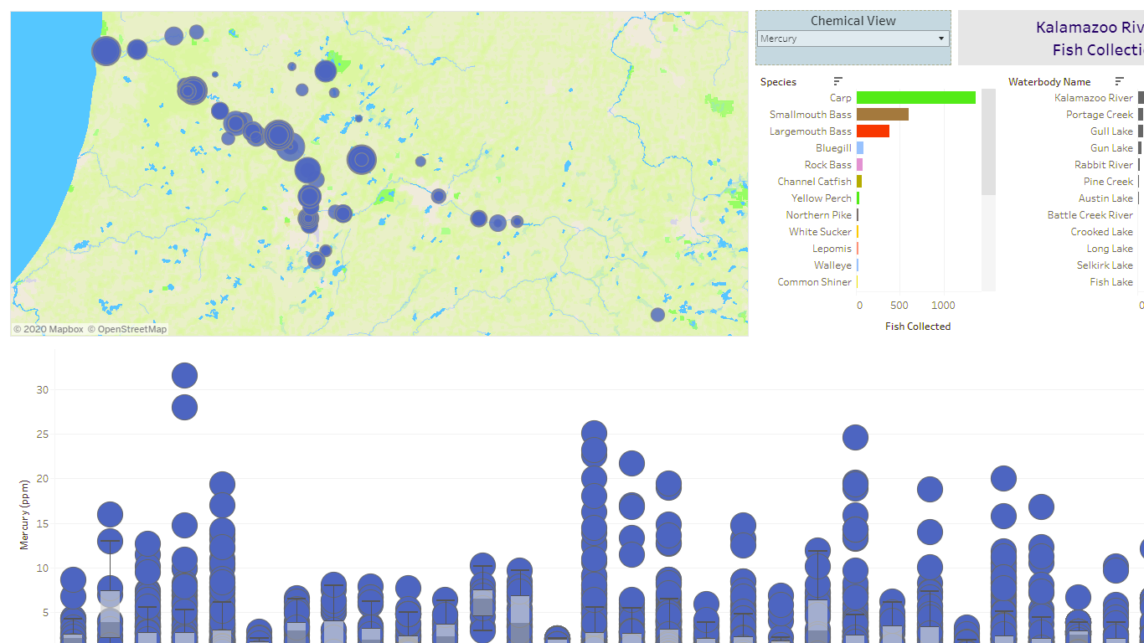The height and width of the screenshot is (643, 1144).
Task: Click the highest mercury outlier circle
Action: [183, 375]
